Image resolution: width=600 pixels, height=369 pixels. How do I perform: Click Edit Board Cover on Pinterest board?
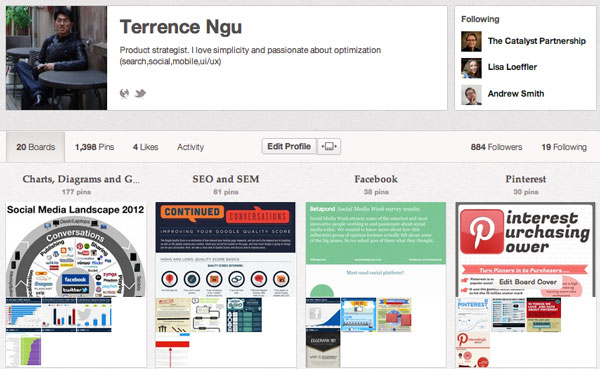(528, 282)
